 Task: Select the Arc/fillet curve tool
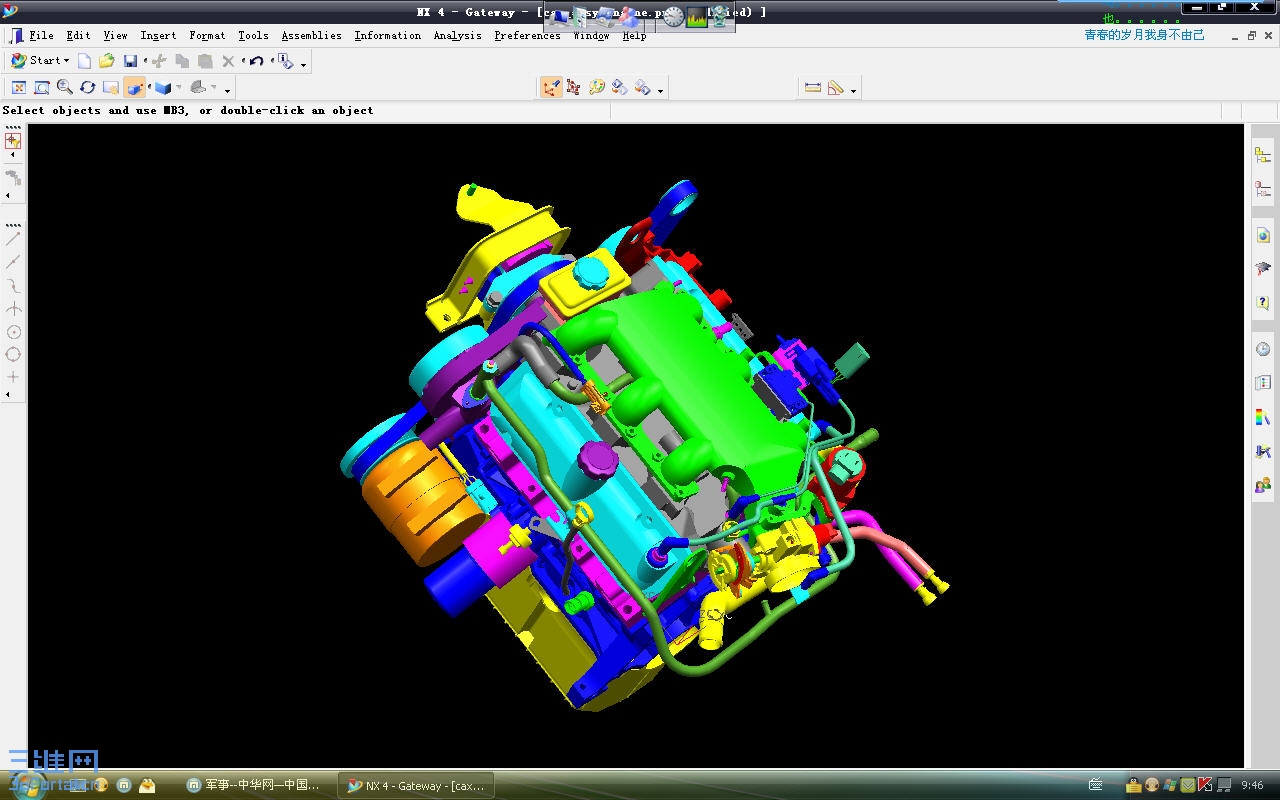(x=13, y=285)
